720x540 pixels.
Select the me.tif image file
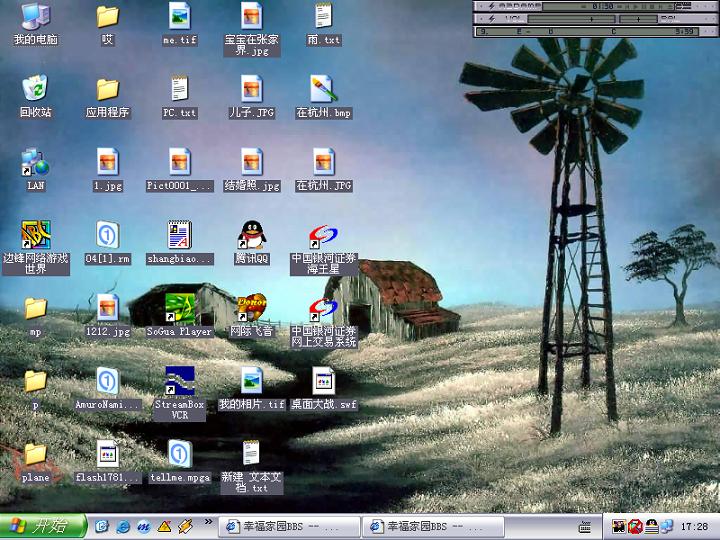click(x=180, y=24)
